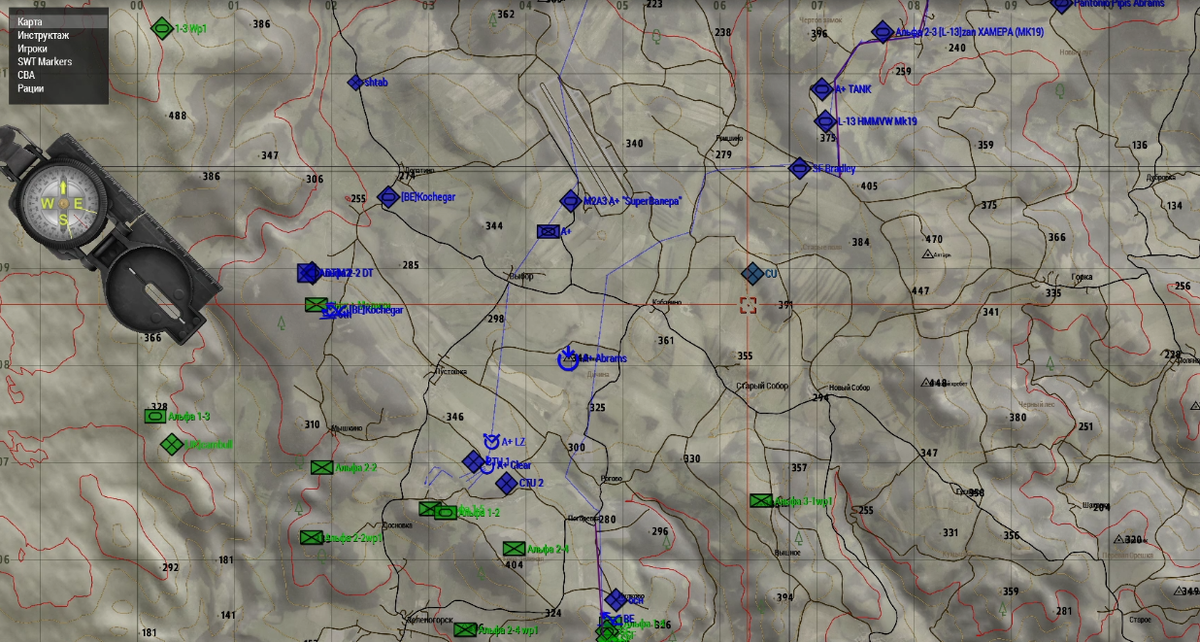Click the CTU 1 diamond marker
The height and width of the screenshot is (642, 1200).
(474, 461)
